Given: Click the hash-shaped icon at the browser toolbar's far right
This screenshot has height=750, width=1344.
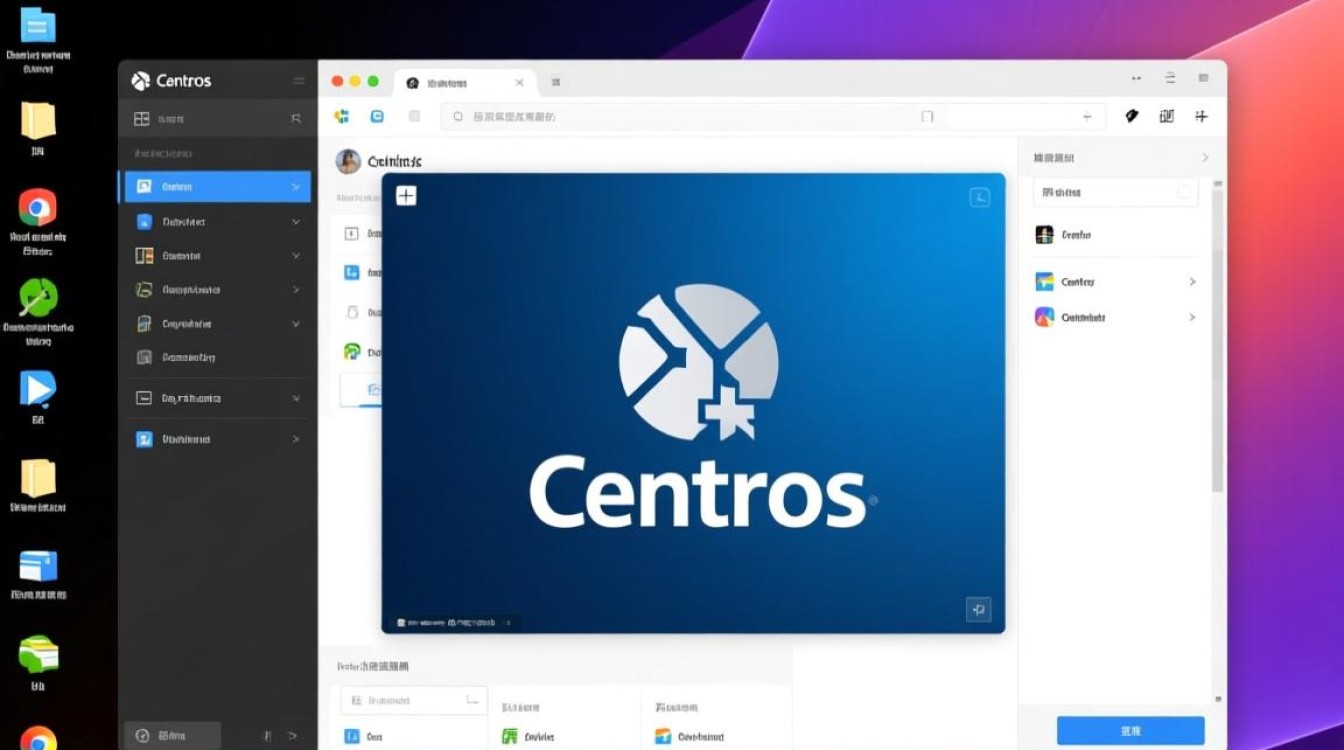Looking at the screenshot, I should pyautogui.click(x=1201, y=116).
